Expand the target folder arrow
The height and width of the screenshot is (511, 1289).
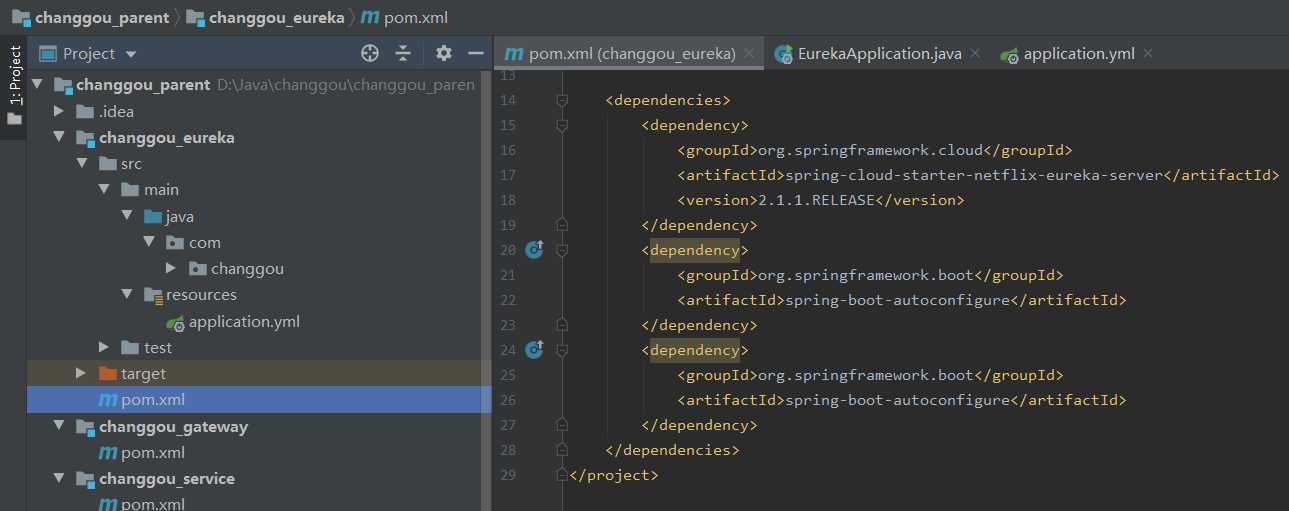coord(82,373)
